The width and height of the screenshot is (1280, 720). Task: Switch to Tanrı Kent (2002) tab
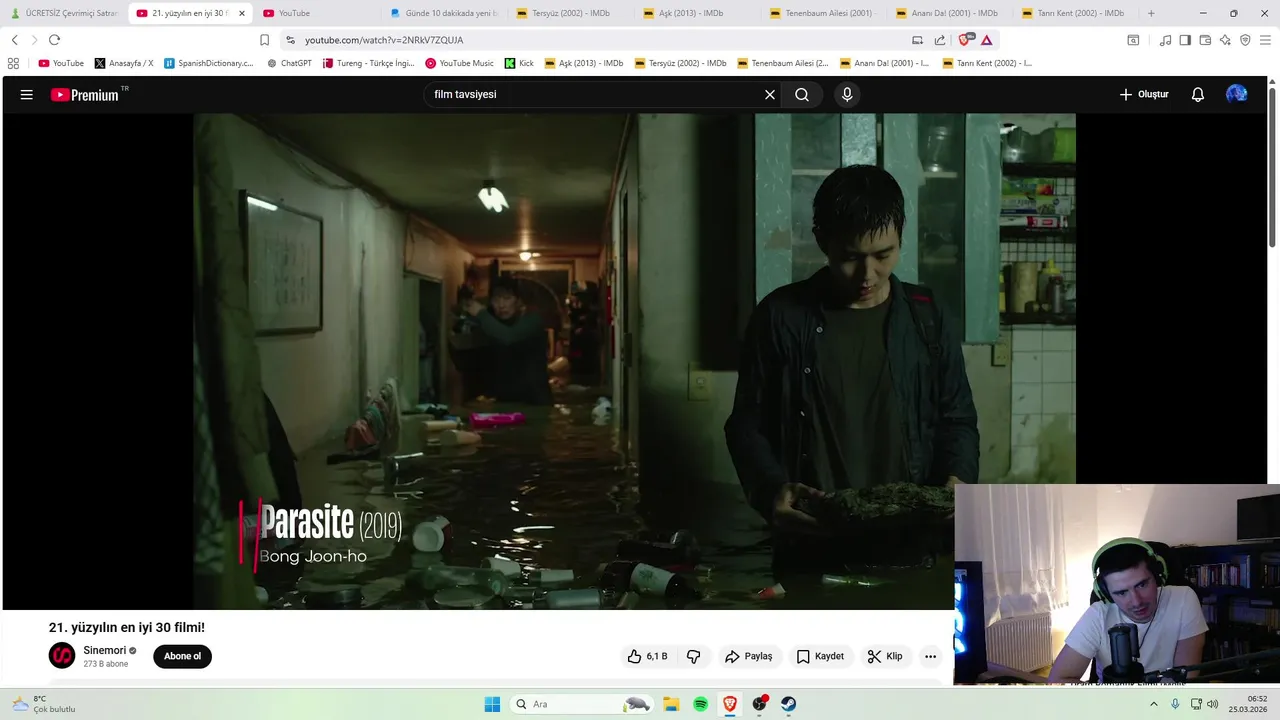point(1074,13)
